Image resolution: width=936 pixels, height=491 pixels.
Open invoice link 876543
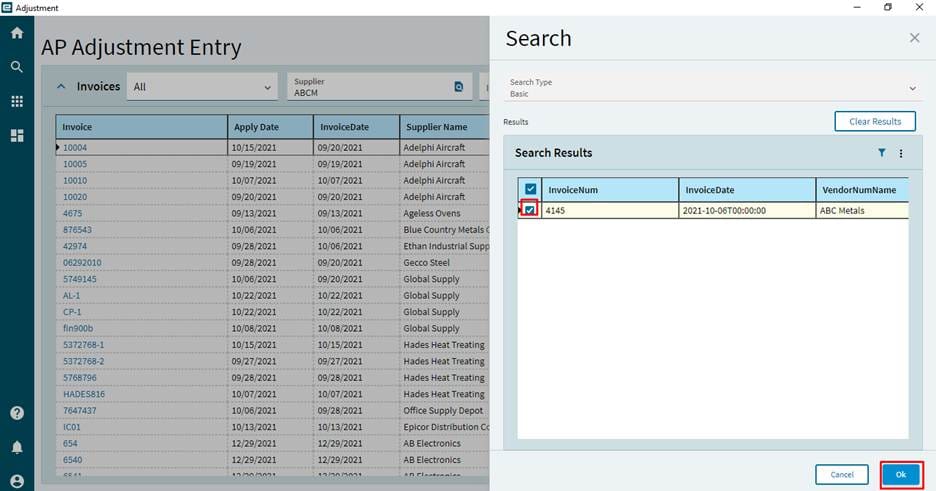pyautogui.click(x=78, y=230)
